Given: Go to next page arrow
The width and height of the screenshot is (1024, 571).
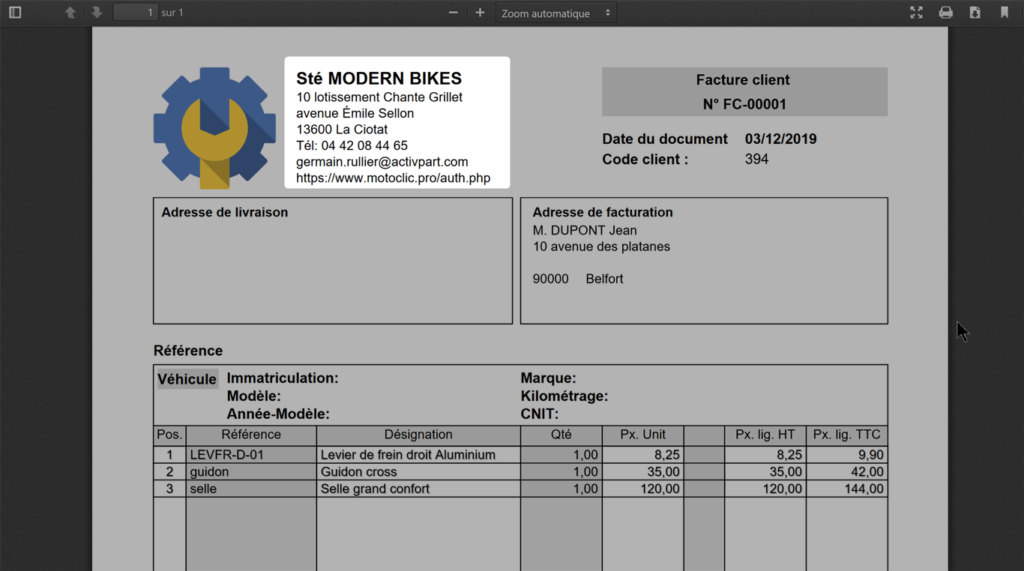Looking at the screenshot, I should pos(96,13).
